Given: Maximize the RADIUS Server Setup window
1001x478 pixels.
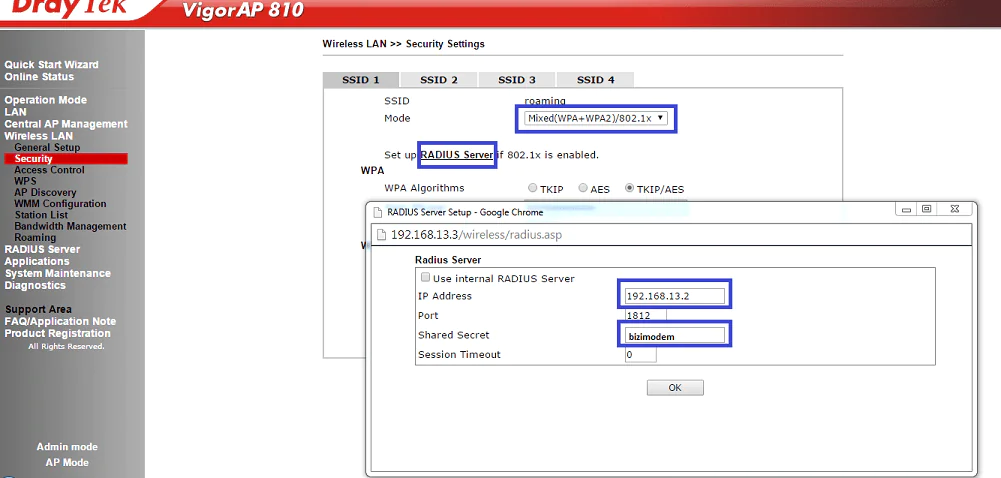Looking at the screenshot, I should [x=926, y=209].
